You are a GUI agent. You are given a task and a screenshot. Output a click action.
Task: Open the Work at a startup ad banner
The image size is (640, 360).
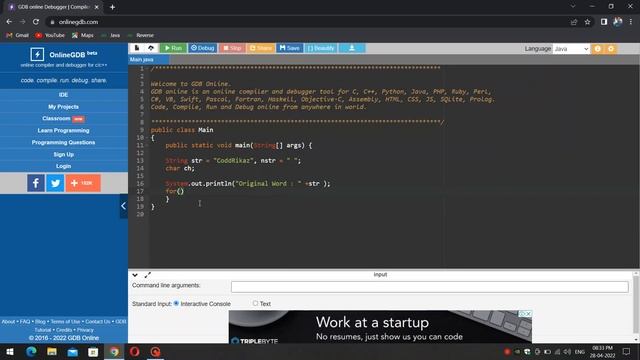click(x=380, y=327)
